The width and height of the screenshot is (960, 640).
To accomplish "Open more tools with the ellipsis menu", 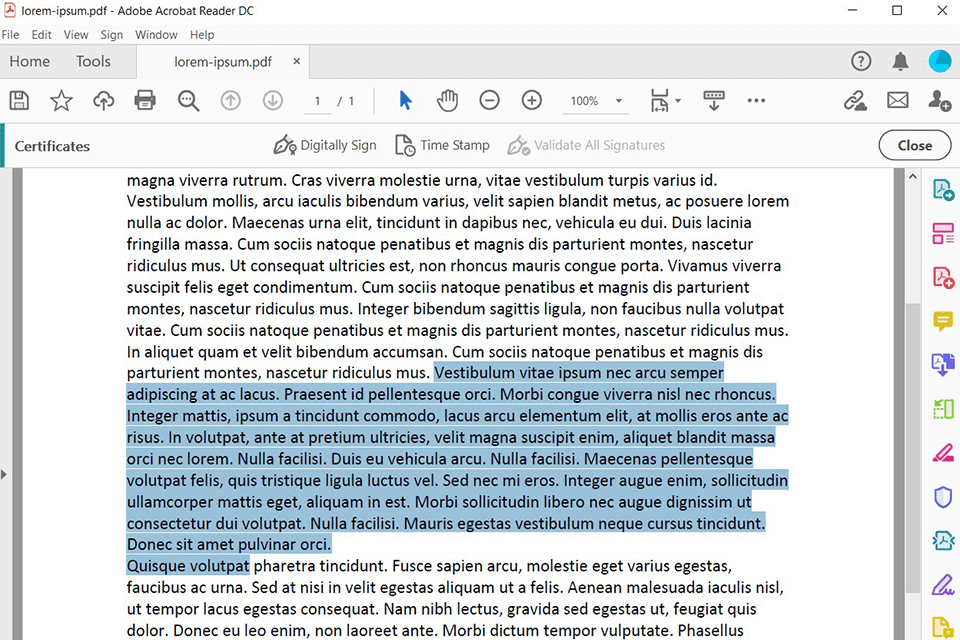I will pyautogui.click(x=756, y=100).
